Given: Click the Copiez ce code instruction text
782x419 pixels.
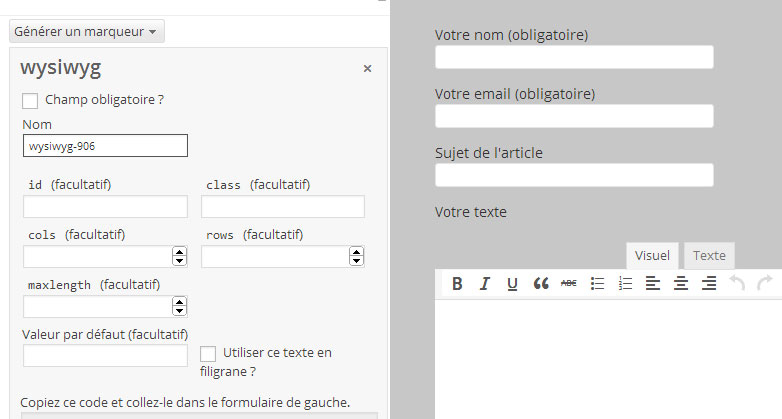Looking at the screenshot, I should point(185,403).
